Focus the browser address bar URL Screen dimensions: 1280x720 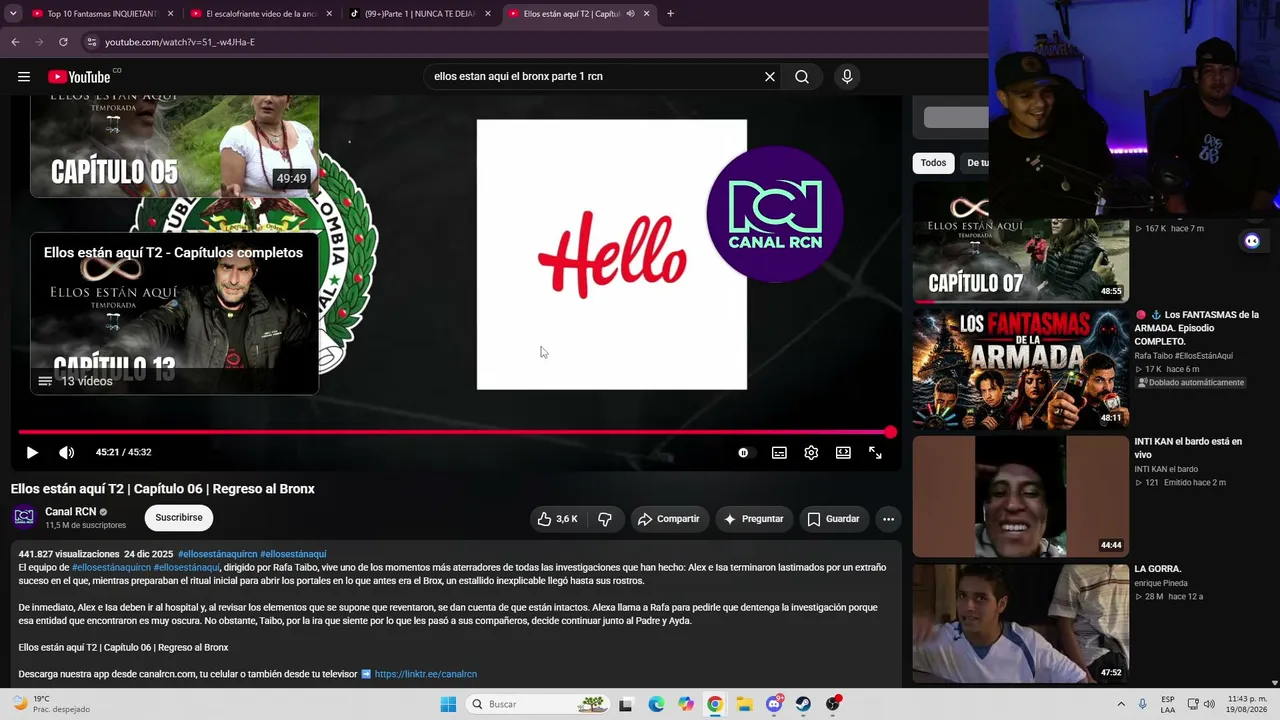point(180,42)
